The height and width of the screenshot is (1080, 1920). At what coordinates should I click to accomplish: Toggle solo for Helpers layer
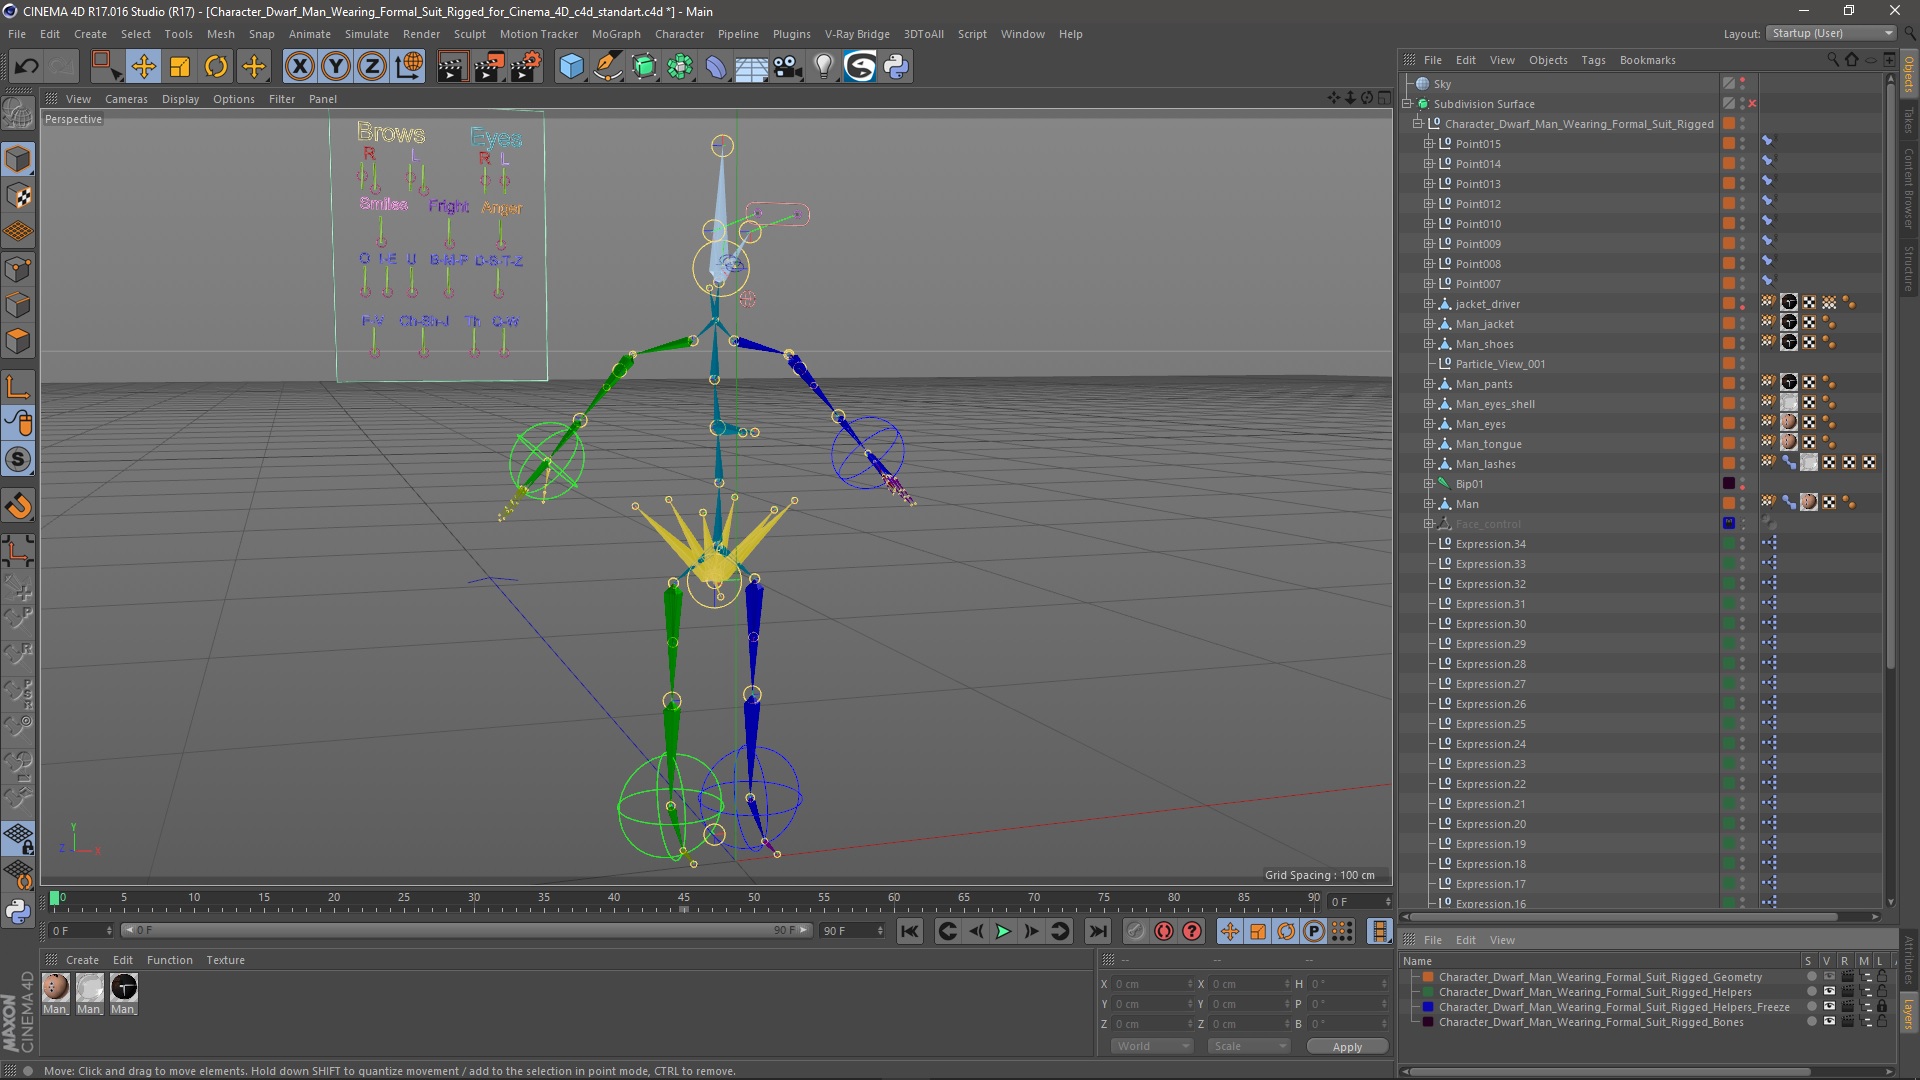pyautogui.click(x=1811, y=992)
